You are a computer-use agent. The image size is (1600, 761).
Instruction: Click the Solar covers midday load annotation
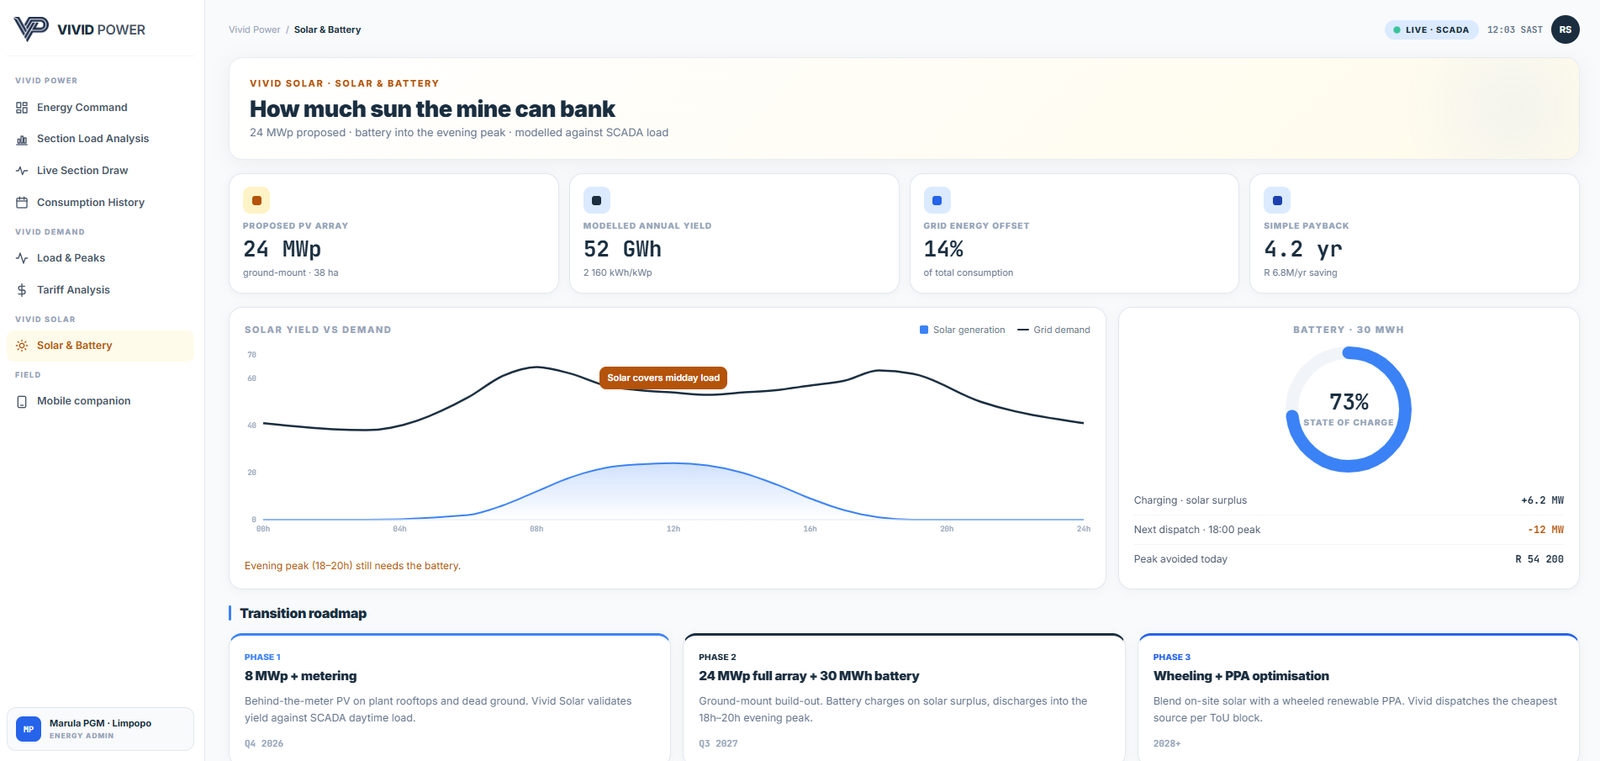(663, 378)
